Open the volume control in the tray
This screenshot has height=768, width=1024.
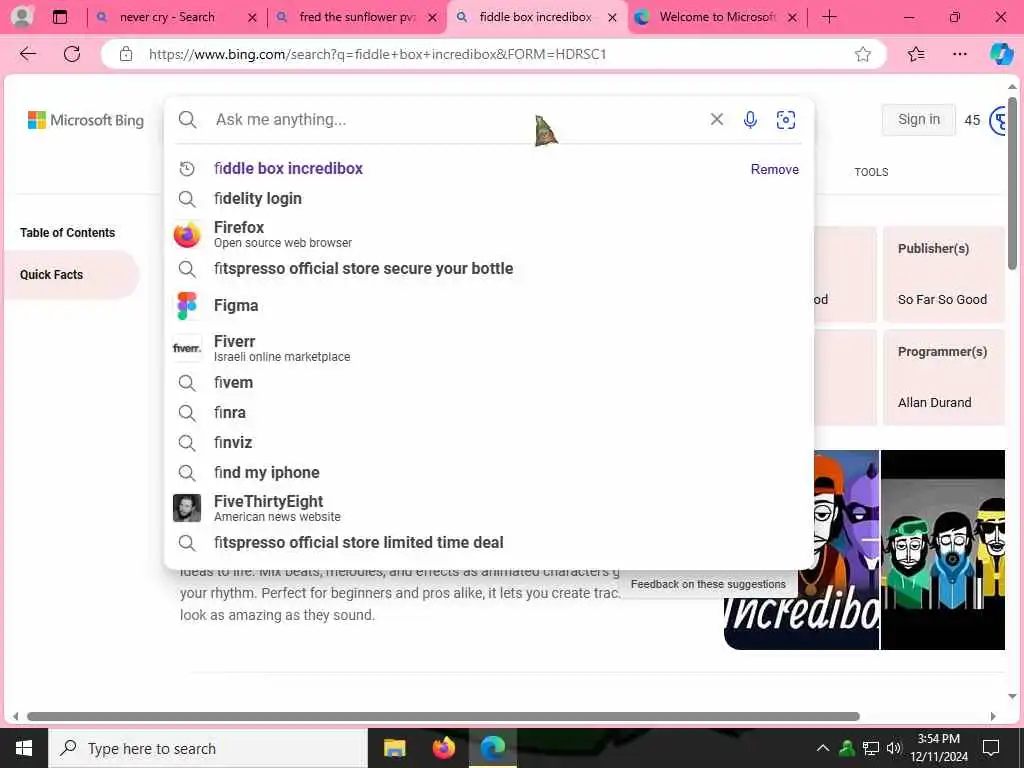click(893, 748)
